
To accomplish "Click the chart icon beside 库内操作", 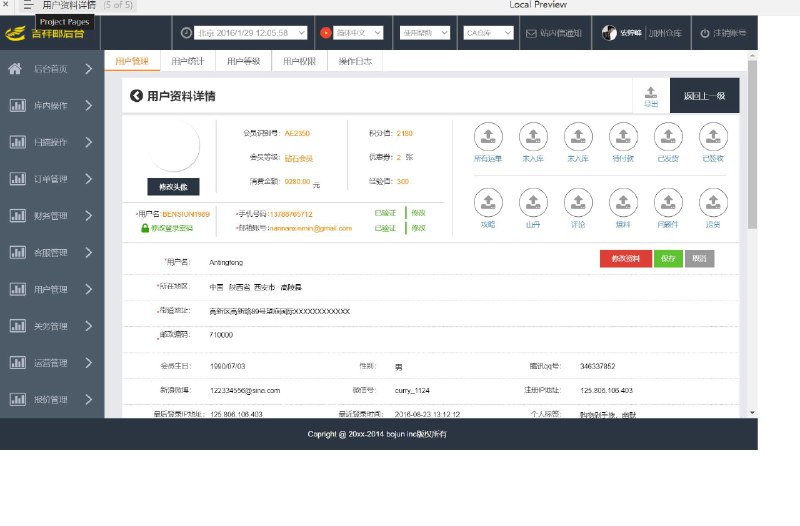I will 17,106.
